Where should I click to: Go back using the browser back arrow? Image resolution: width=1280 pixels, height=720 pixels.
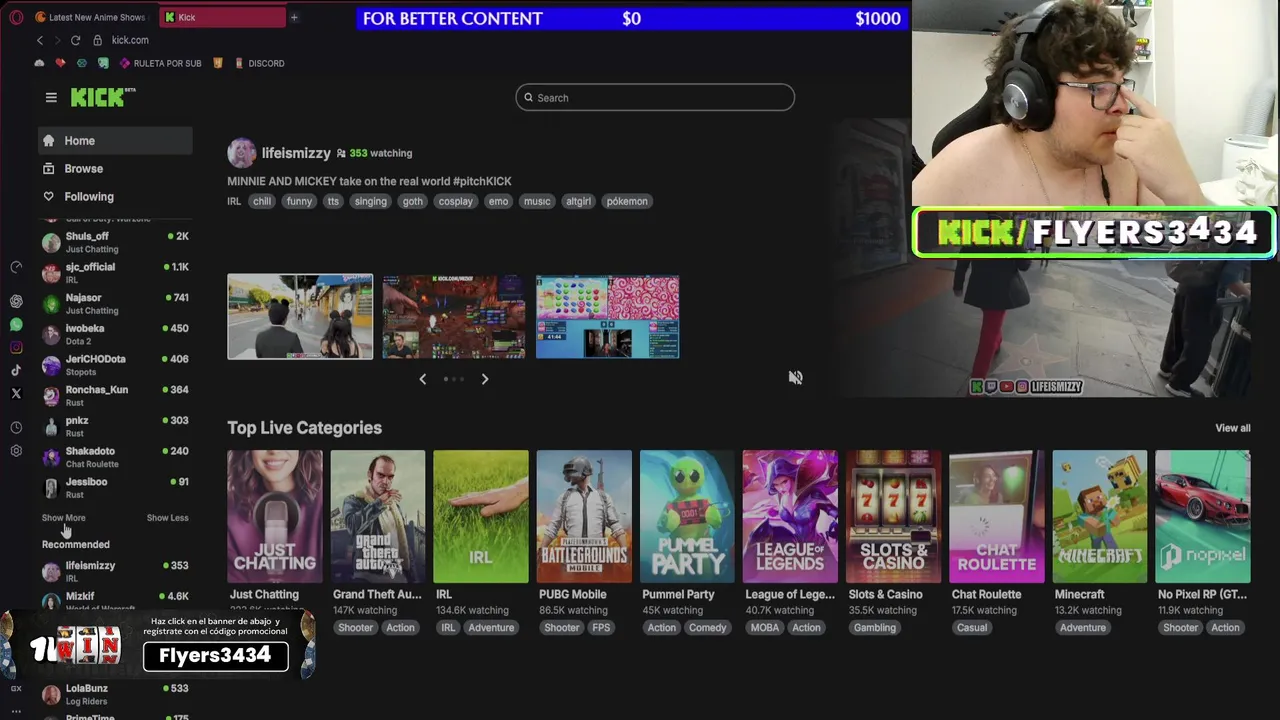(x=40, y=40)
